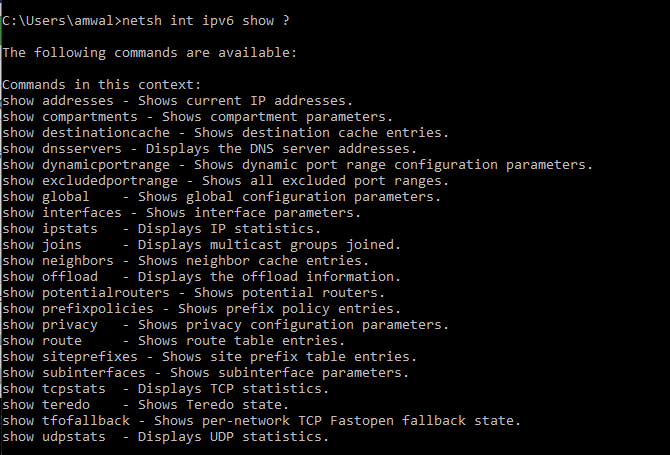Click the "show excludedportrange" line
The image size is (670, 455).
point(82,180)
